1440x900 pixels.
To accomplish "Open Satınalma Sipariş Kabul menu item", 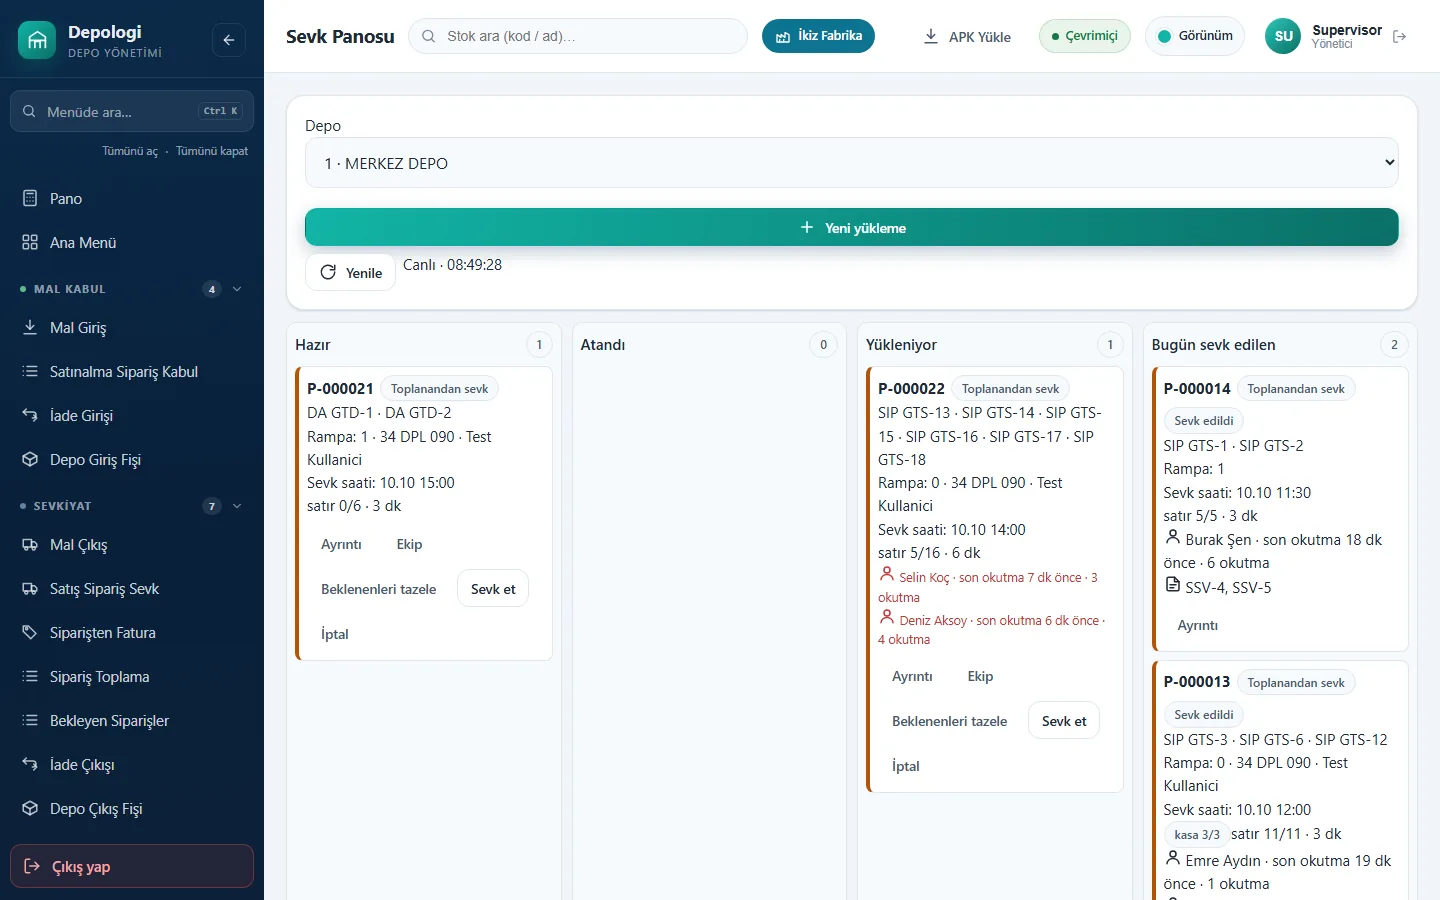I will point(132,371).
